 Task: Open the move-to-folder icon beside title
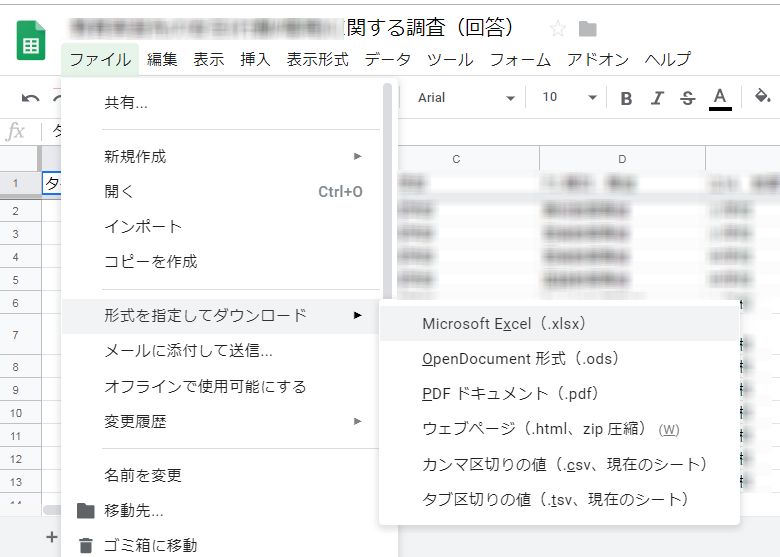point(587,29)
